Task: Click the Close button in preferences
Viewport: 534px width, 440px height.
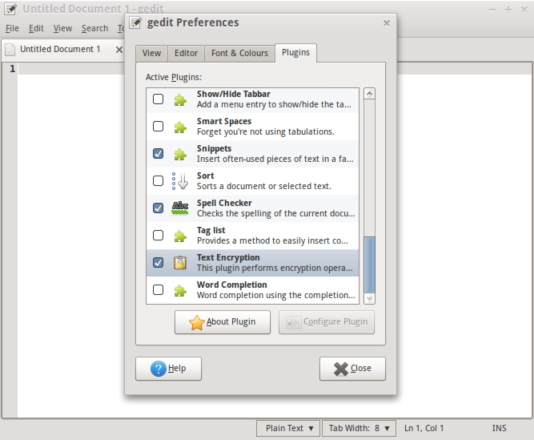Action: pos(352,368)
